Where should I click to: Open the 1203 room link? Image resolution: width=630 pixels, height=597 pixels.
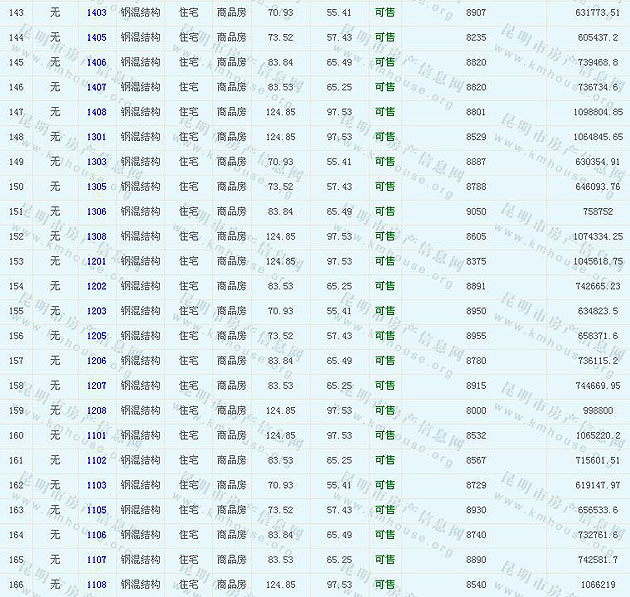point(97,311)
